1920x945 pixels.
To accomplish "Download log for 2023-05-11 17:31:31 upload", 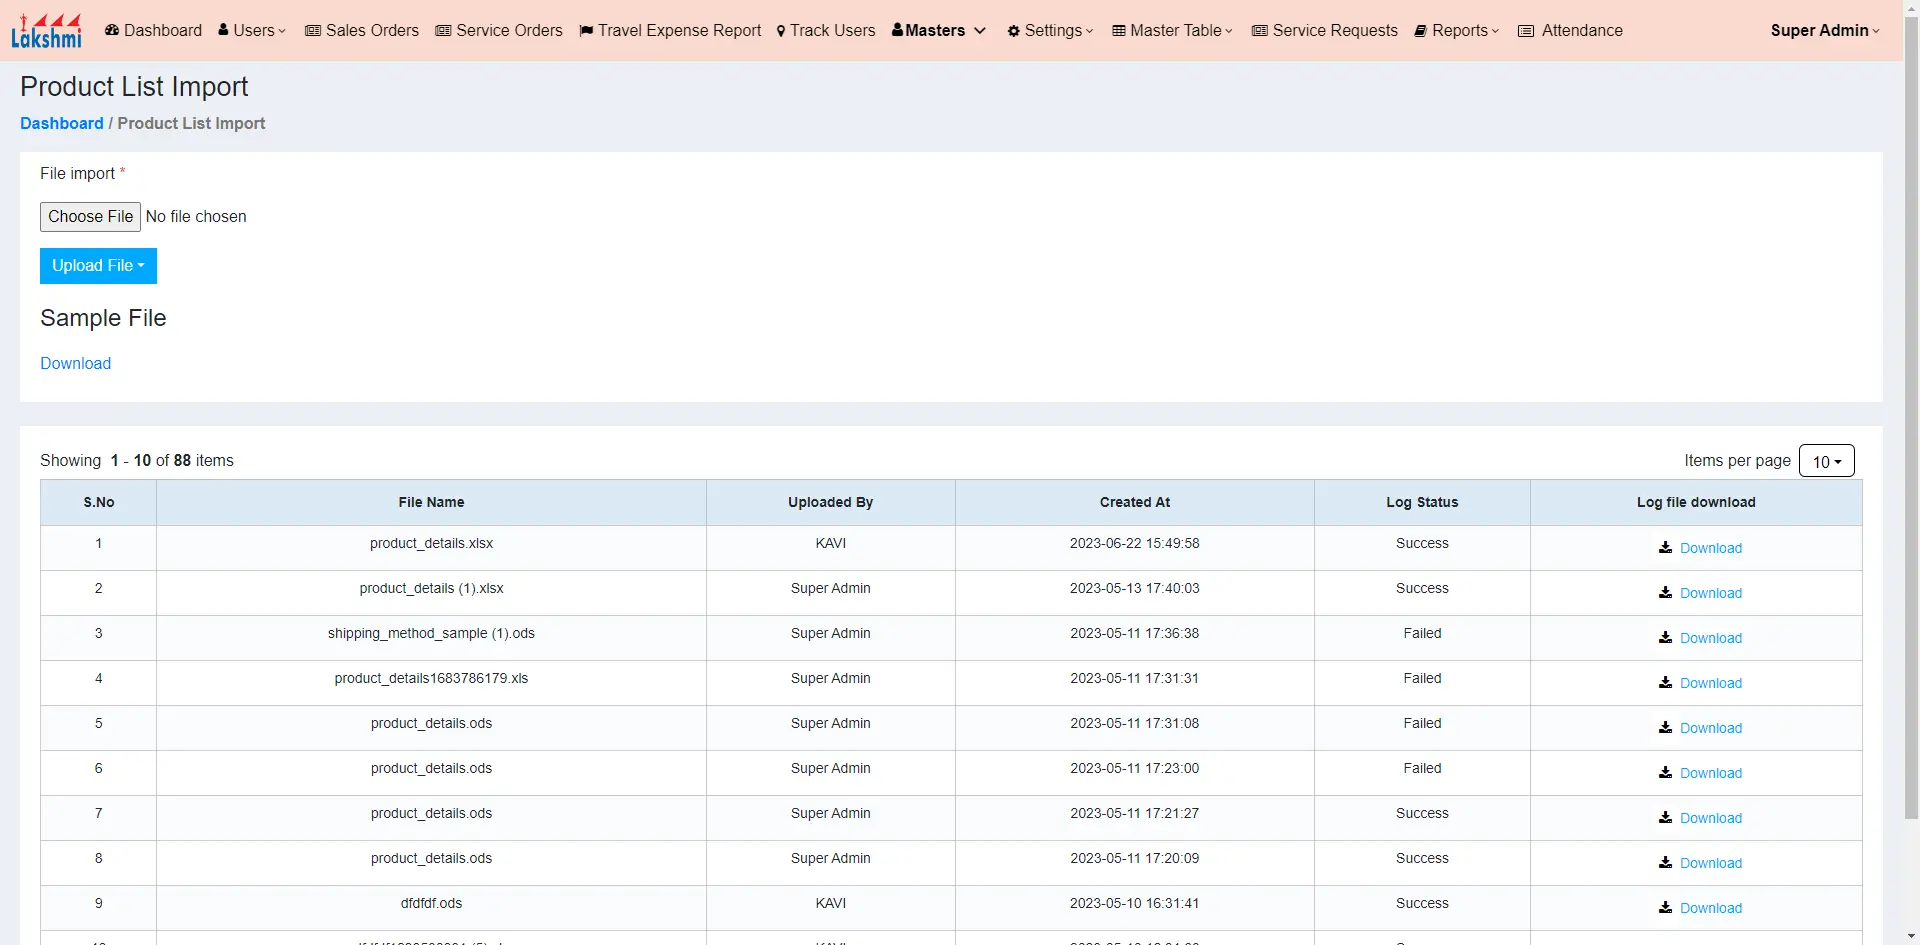I will pos(1710,684).
